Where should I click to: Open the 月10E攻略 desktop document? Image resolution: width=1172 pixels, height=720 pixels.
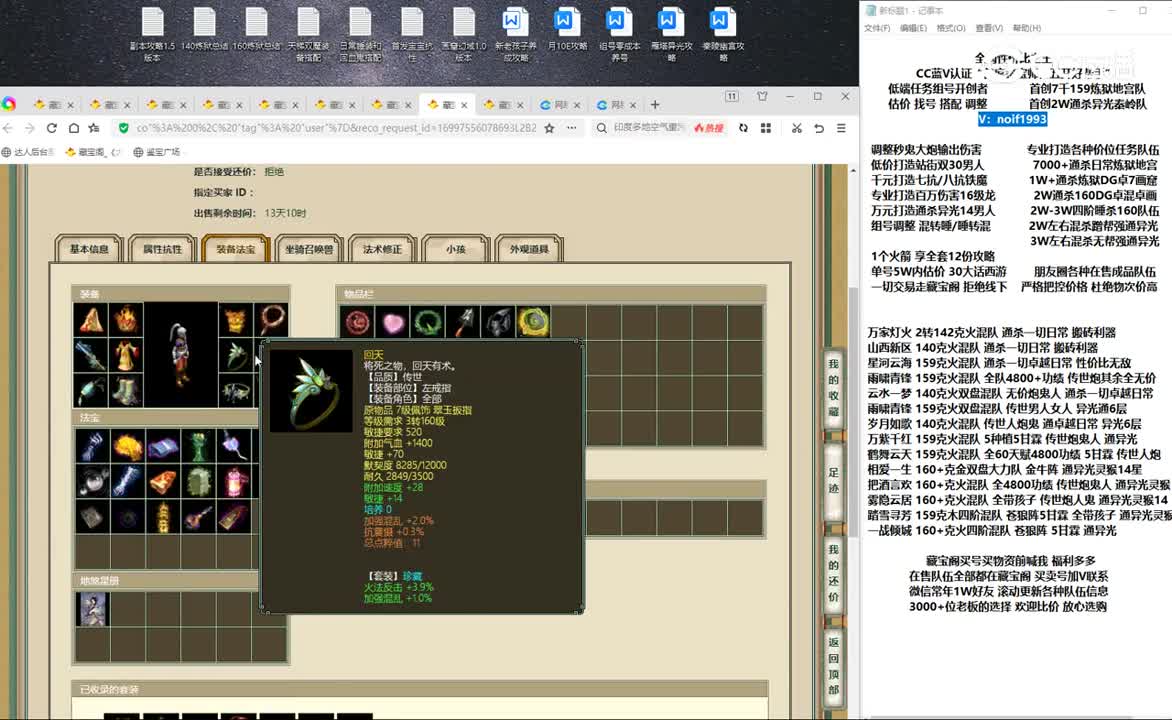567,30
